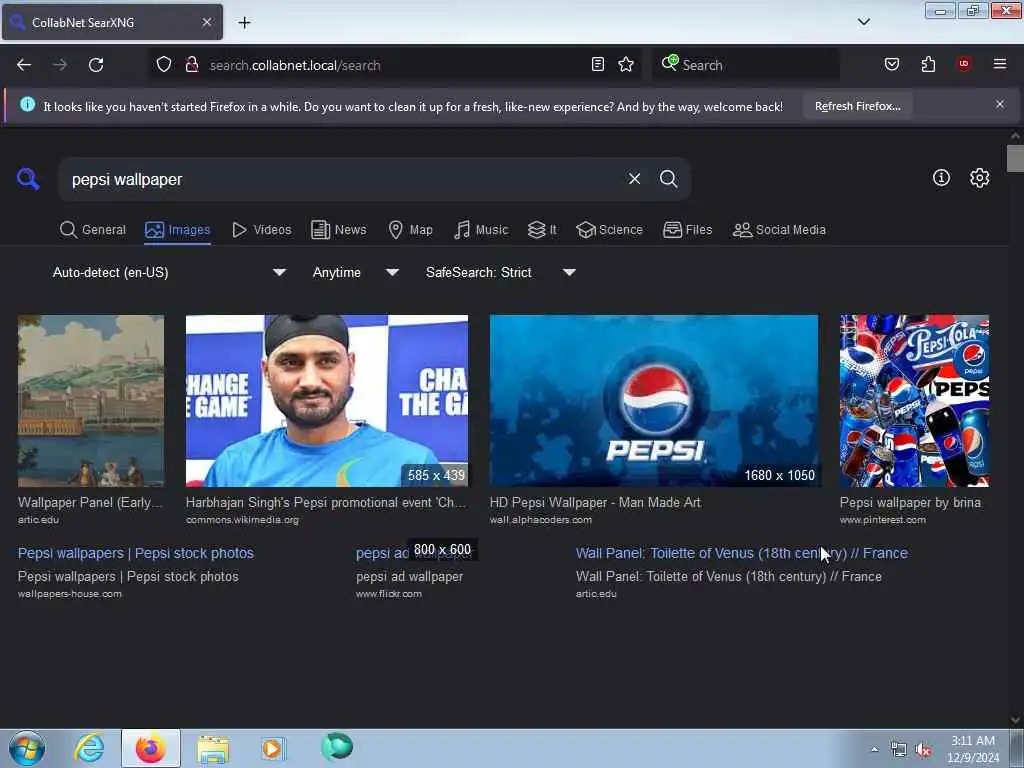Click the SearXNG magnifier logo
This screenshot has width=1024, height=768.
click(x=28, y=179)
